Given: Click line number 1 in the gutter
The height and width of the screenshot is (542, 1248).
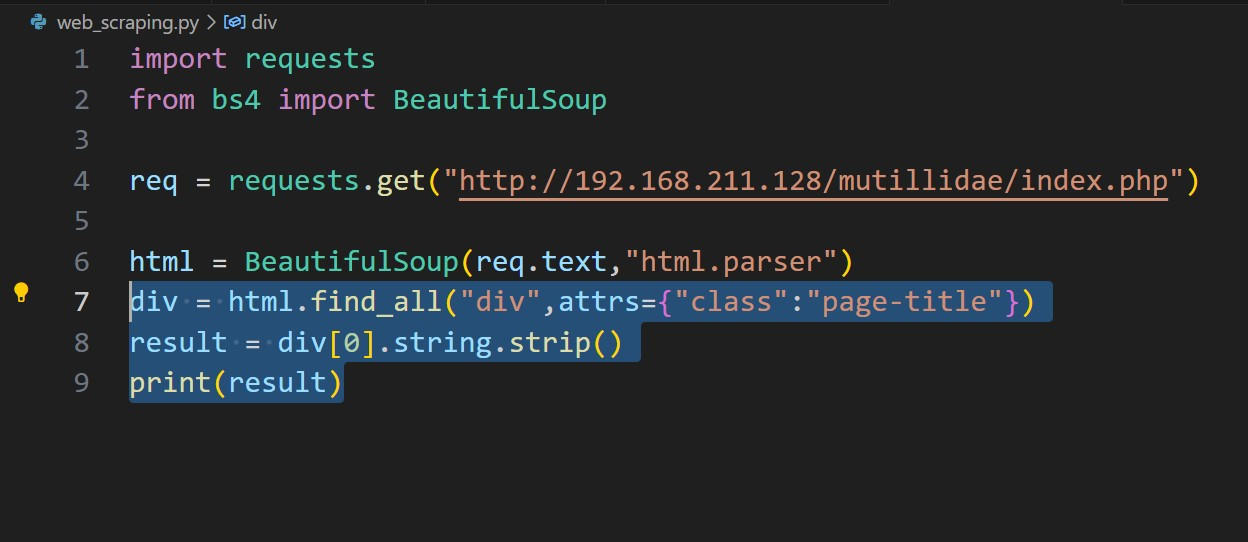Looking at the screenshot, I should [80, 59].
